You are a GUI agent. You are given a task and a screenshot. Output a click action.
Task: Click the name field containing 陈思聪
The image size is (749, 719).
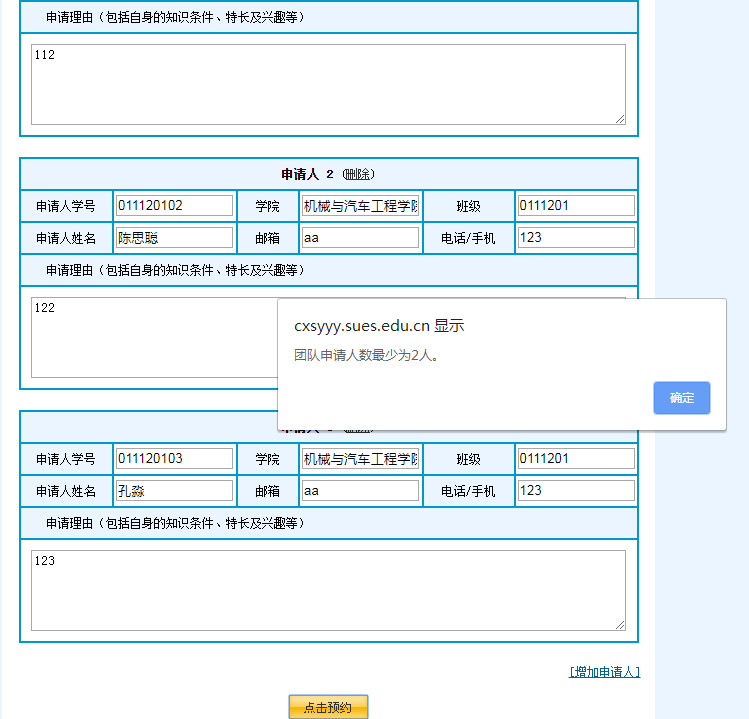[x=174, y=238]
